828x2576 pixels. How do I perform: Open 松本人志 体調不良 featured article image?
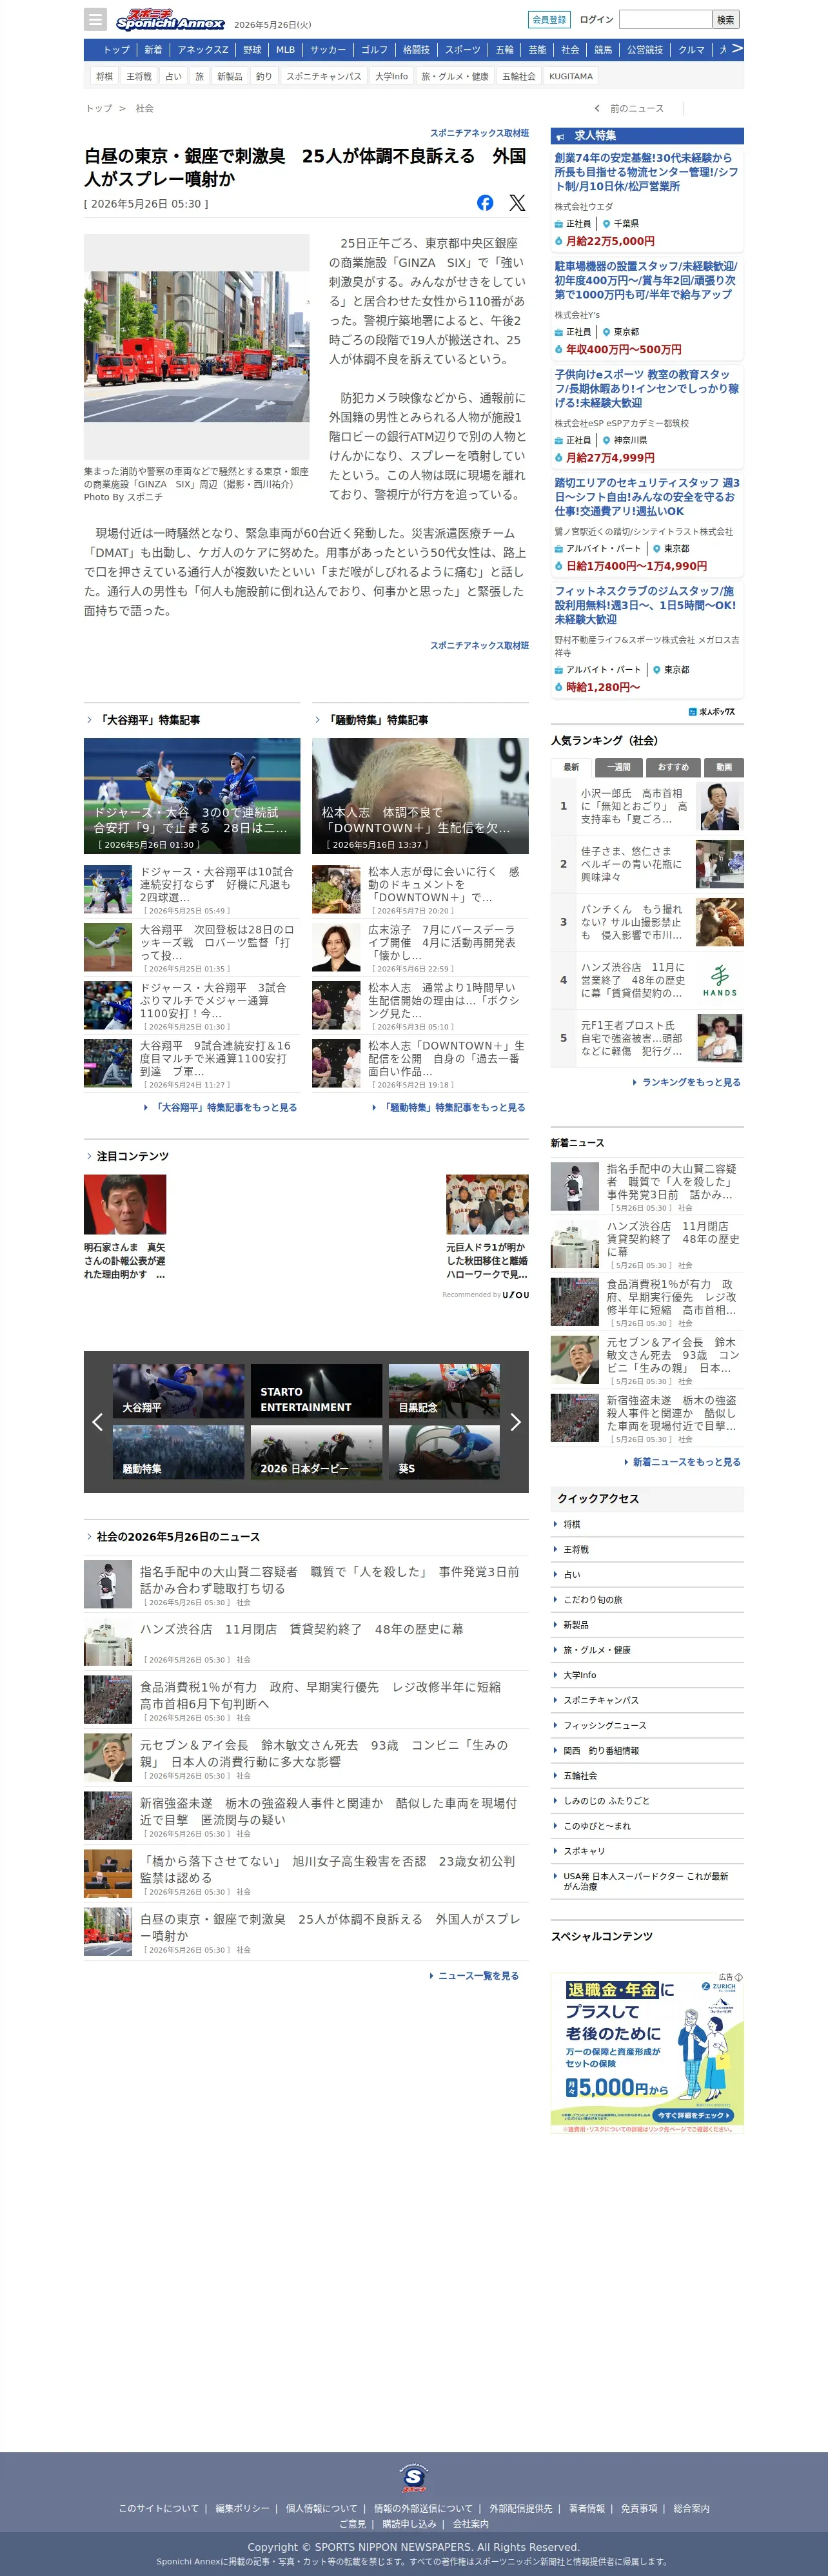point(420,796)
